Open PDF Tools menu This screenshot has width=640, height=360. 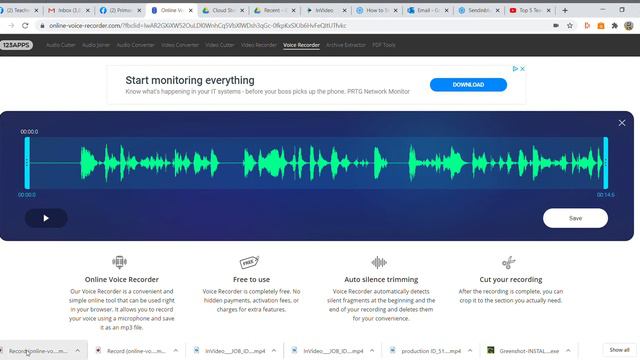(x=384, y=45)
